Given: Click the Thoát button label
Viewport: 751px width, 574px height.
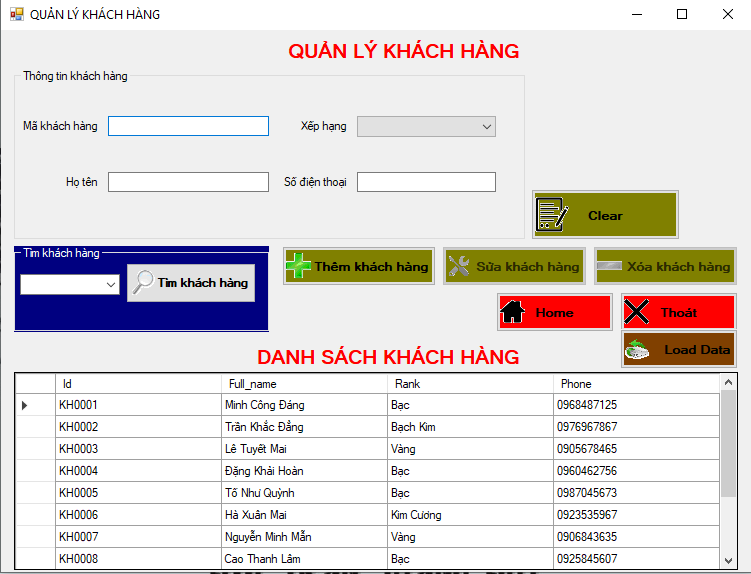Looking at the screenshot, I should point(679,312).
